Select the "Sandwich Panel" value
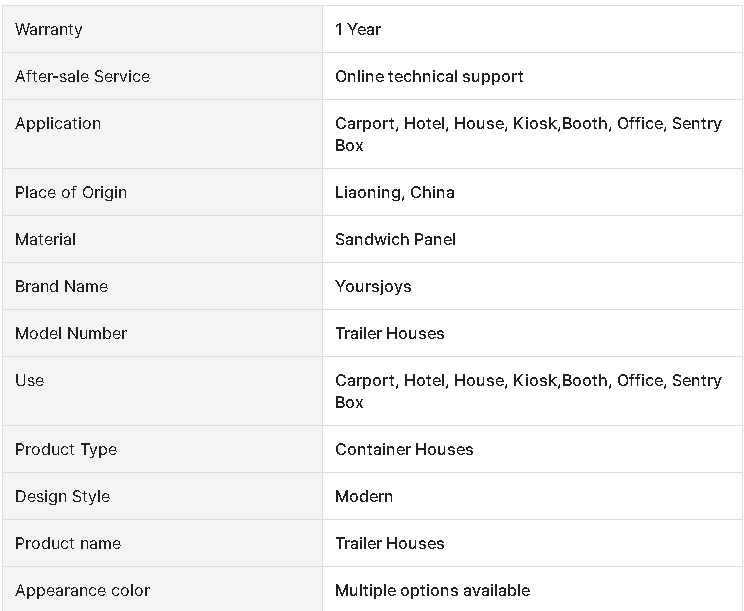The height and width of the screenshot is (611, 744). 395,239
